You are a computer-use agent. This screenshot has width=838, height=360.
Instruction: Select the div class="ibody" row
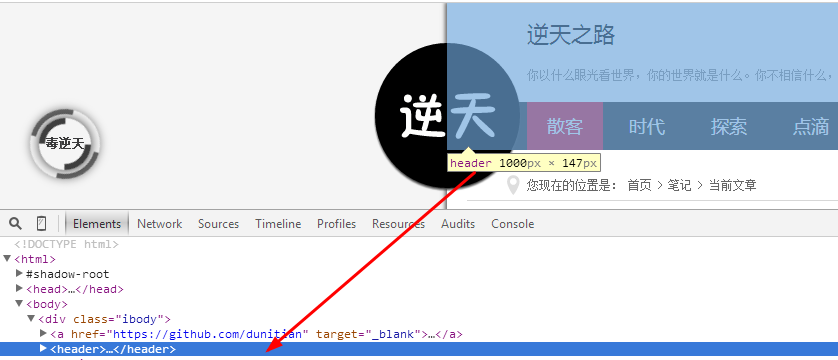[104, 319]
